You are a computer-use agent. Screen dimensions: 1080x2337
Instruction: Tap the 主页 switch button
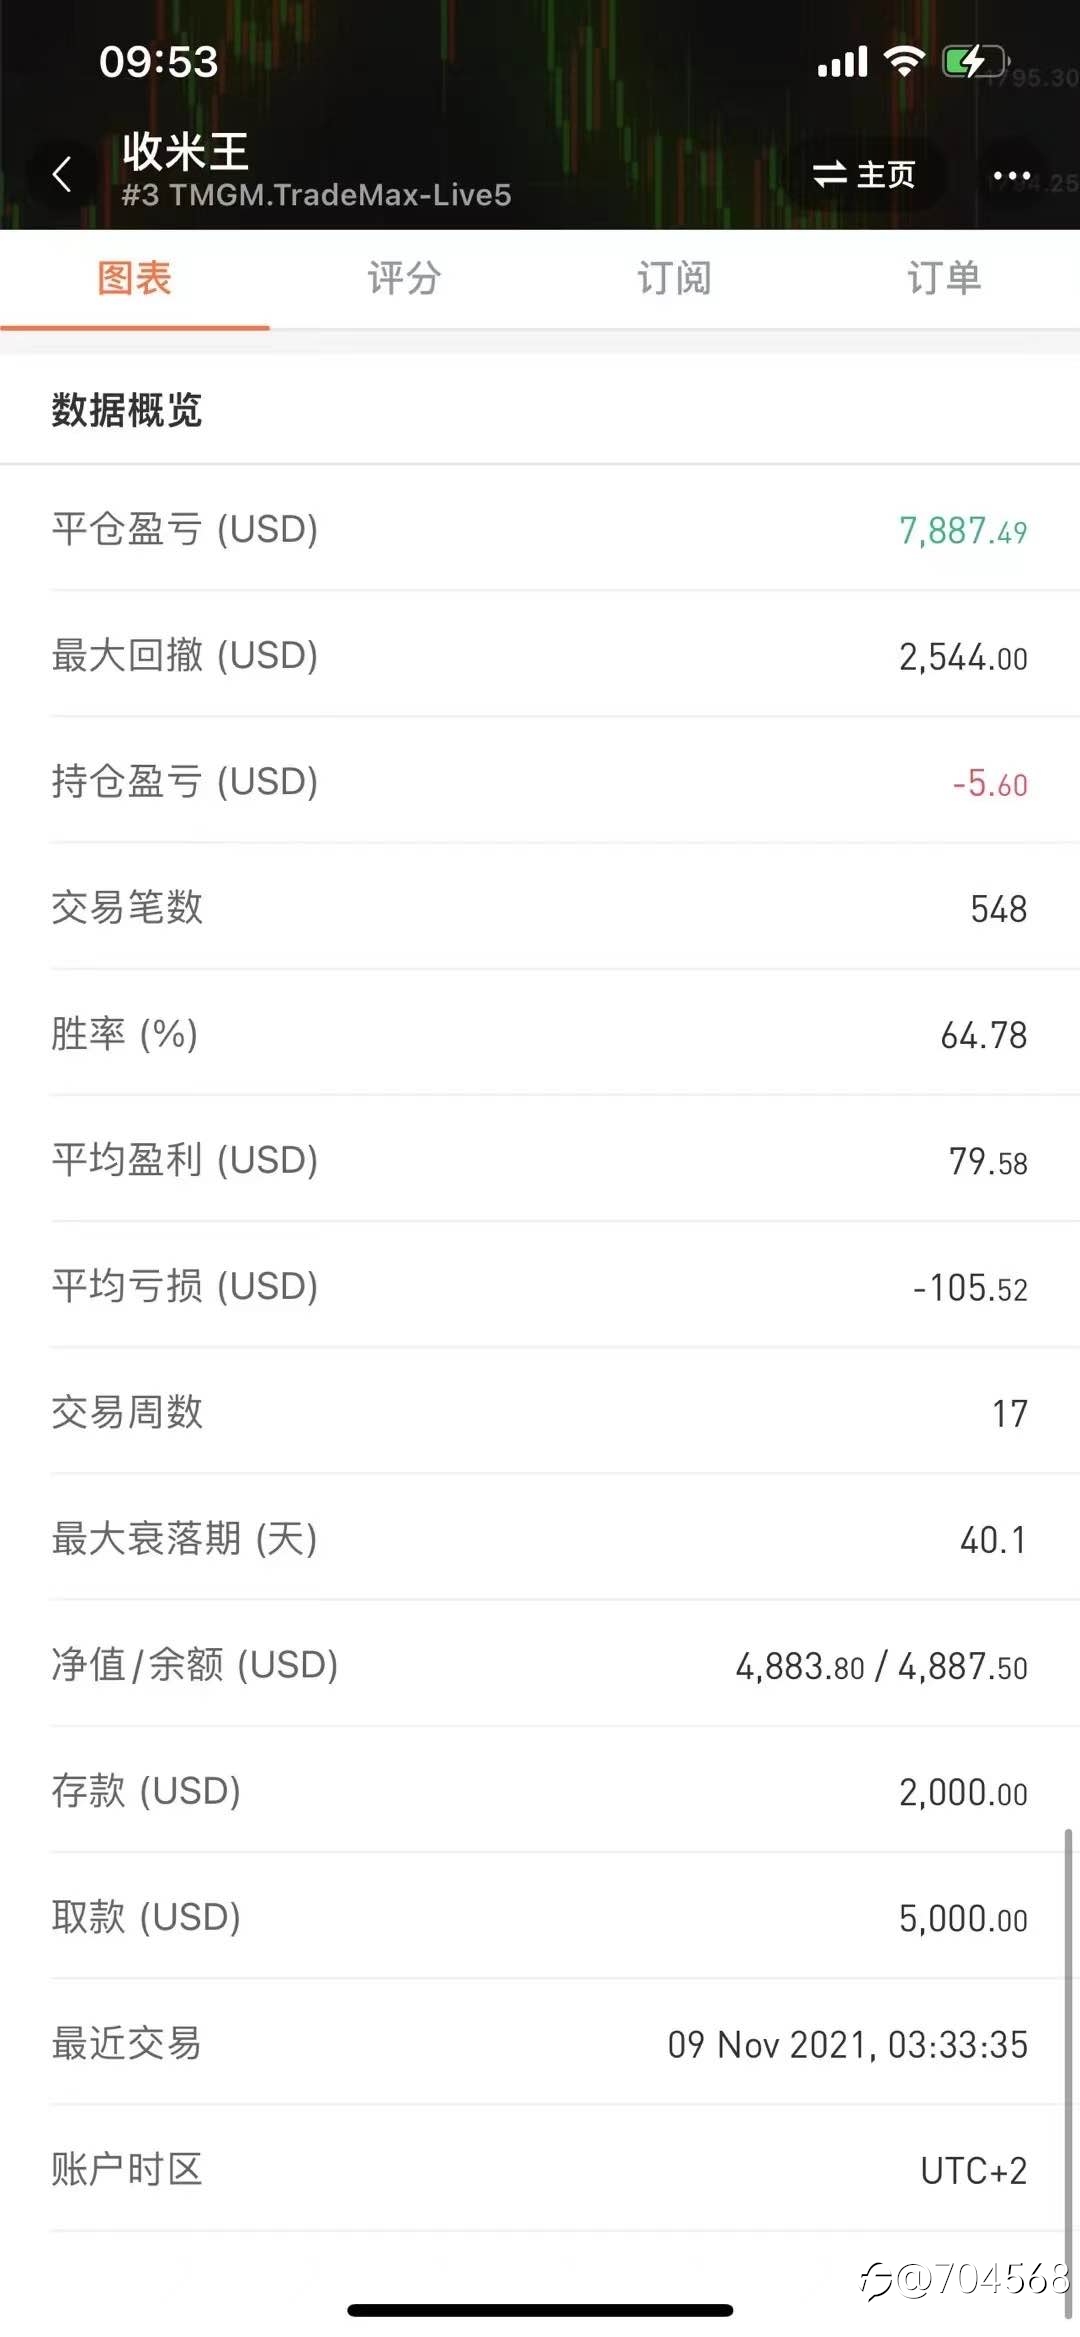pyautogui.click(x=865, y=175)
